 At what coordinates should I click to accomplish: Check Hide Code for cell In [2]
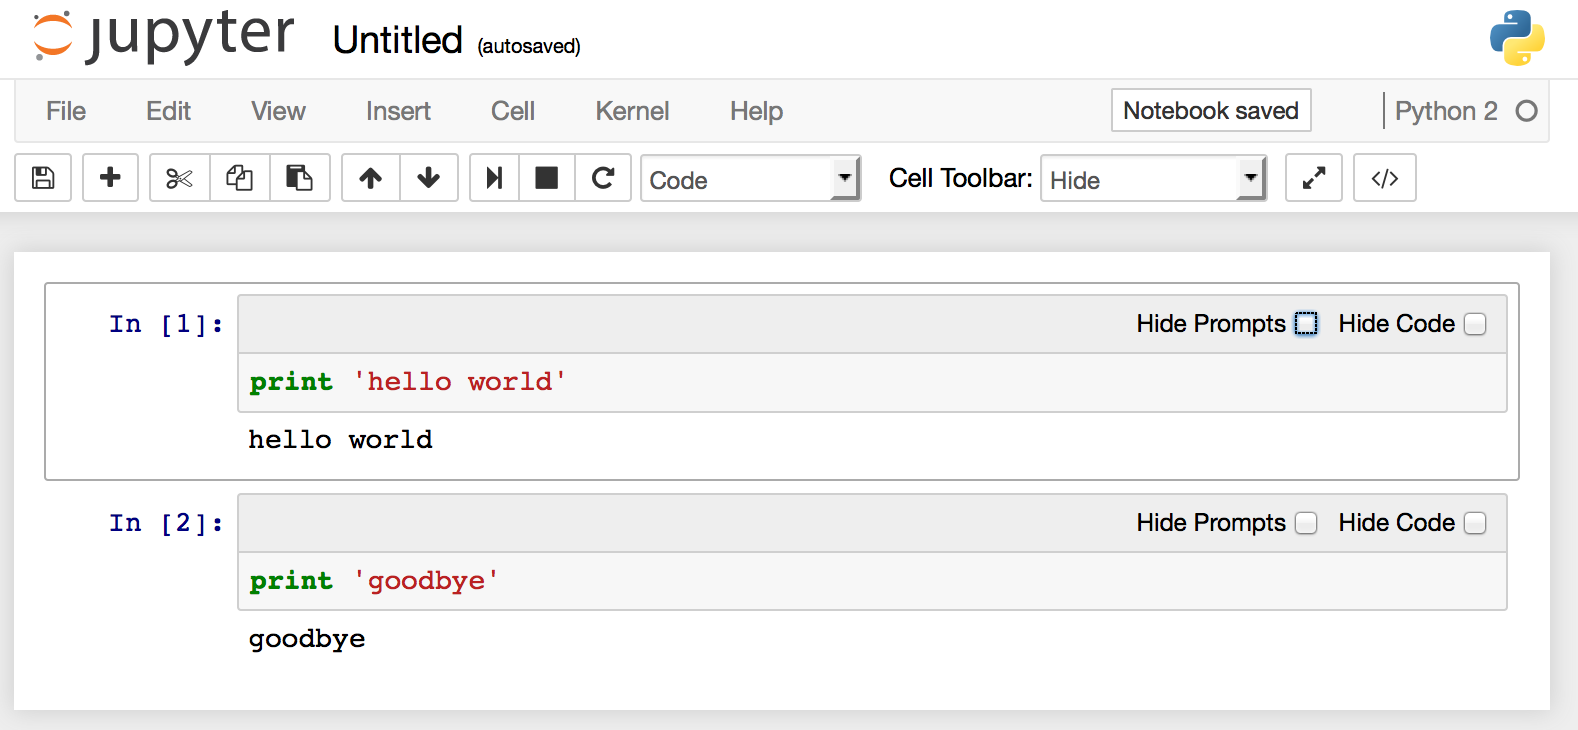click(x=1475, y=523)
